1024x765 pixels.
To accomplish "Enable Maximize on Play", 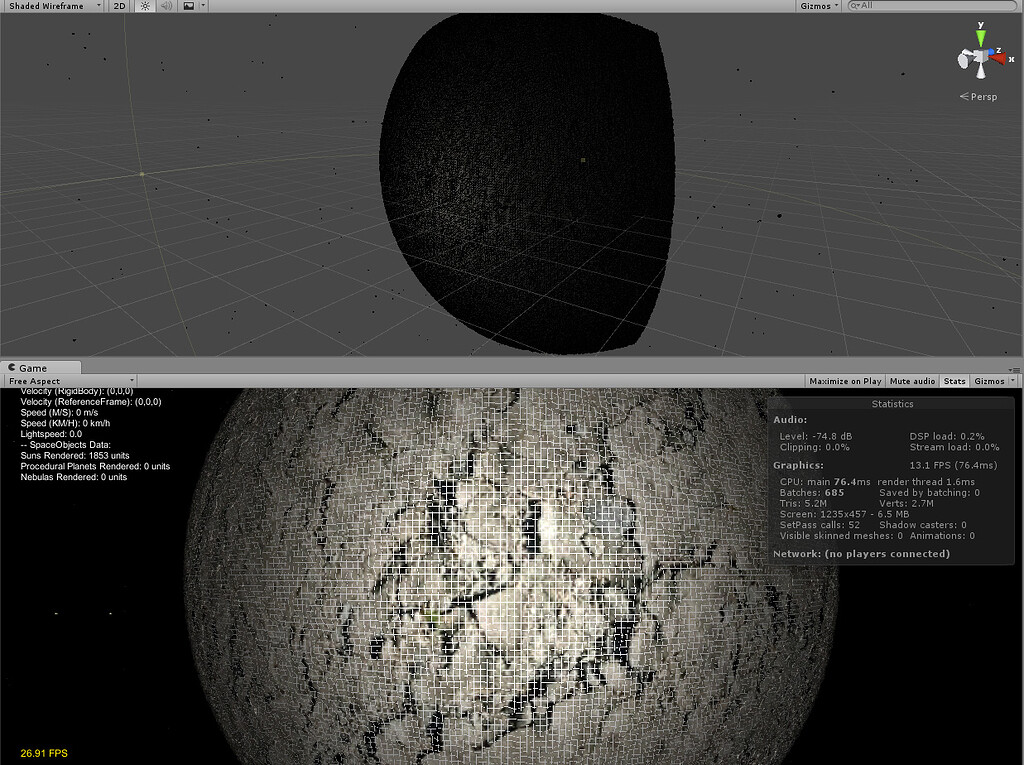I will (x=844, y=381).
